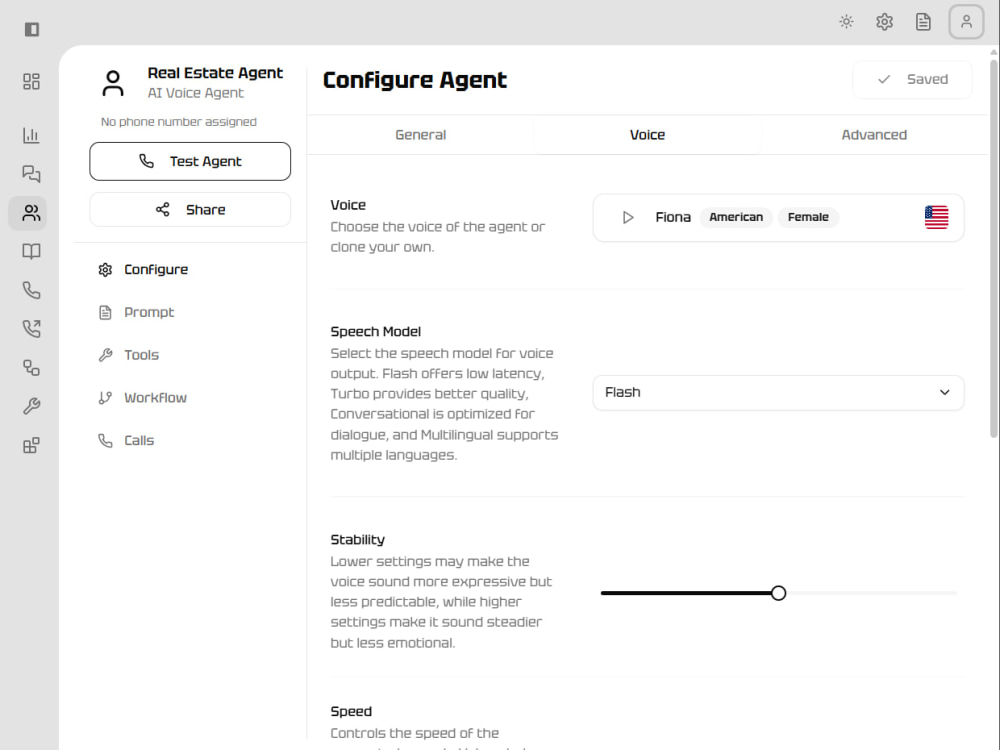Open the wrench tools icon in sidebar

[31, 406]
